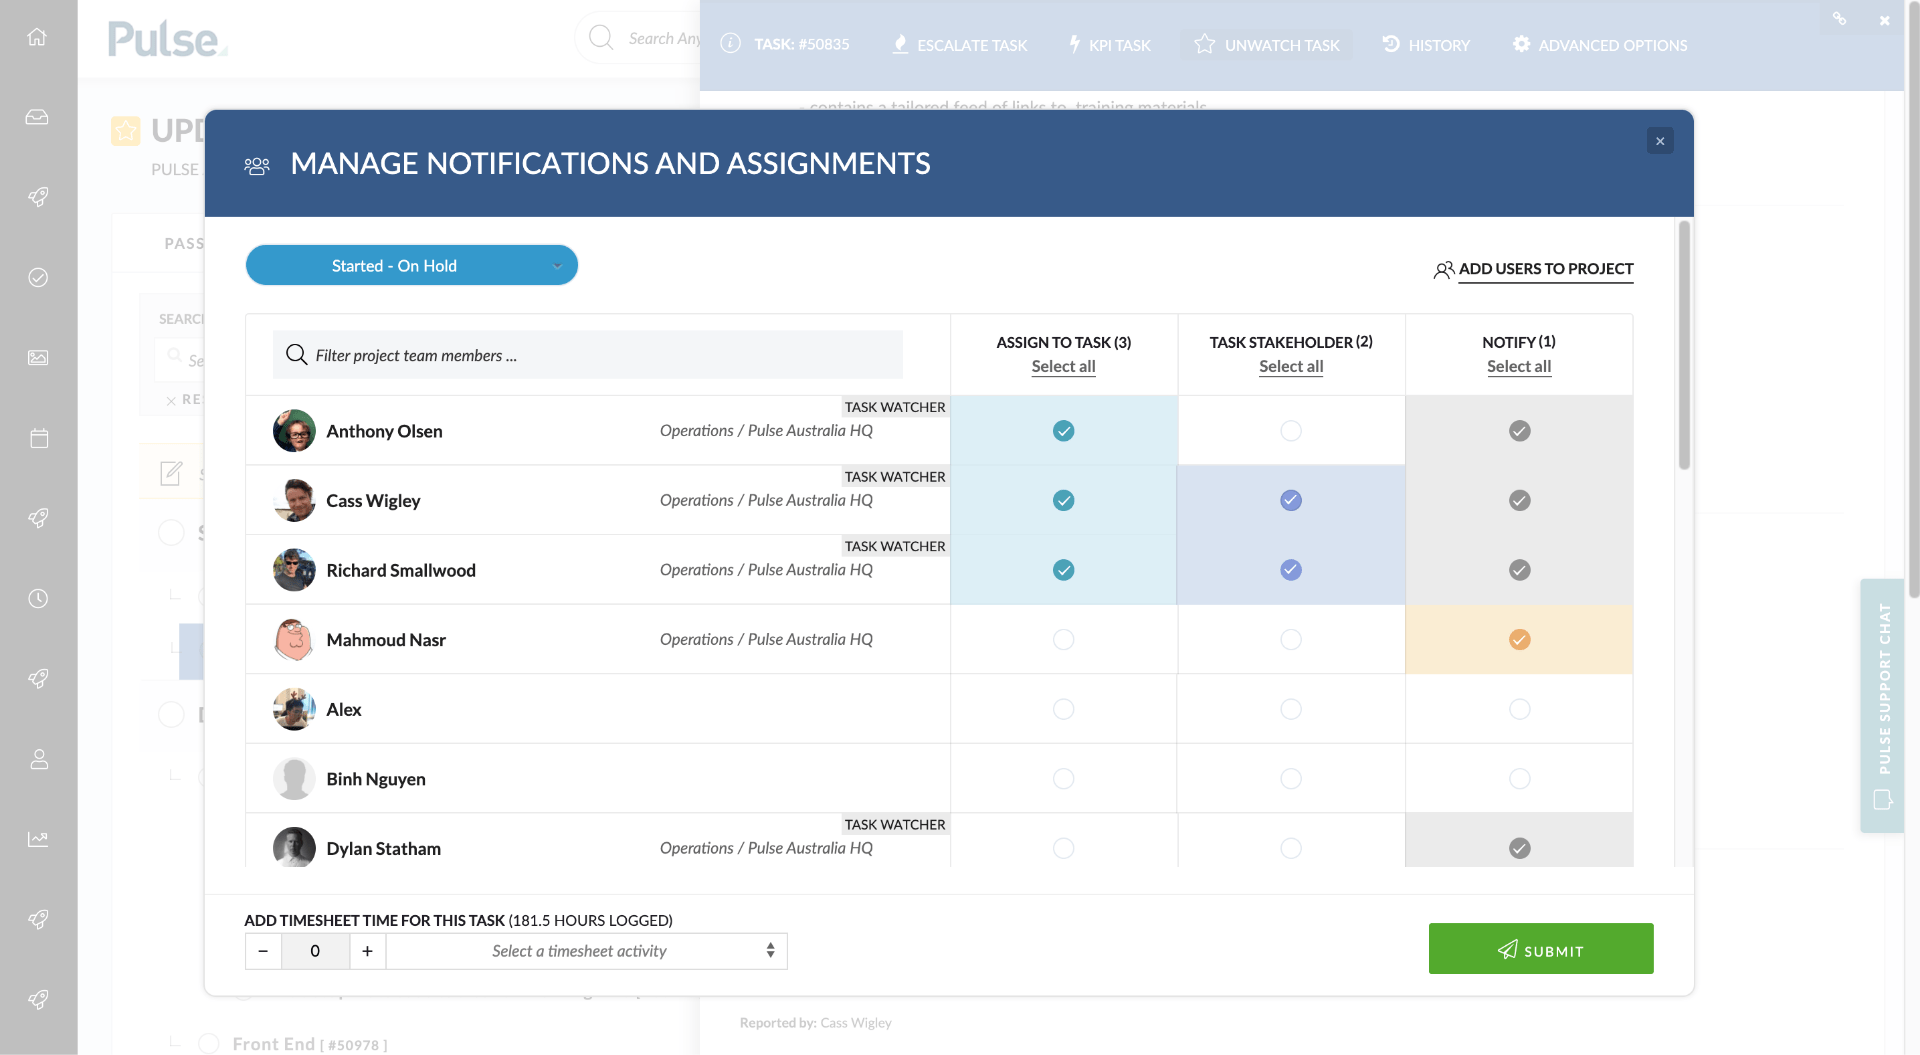Click the chat document icon on Pulse Support Chat

[1883, 800]
